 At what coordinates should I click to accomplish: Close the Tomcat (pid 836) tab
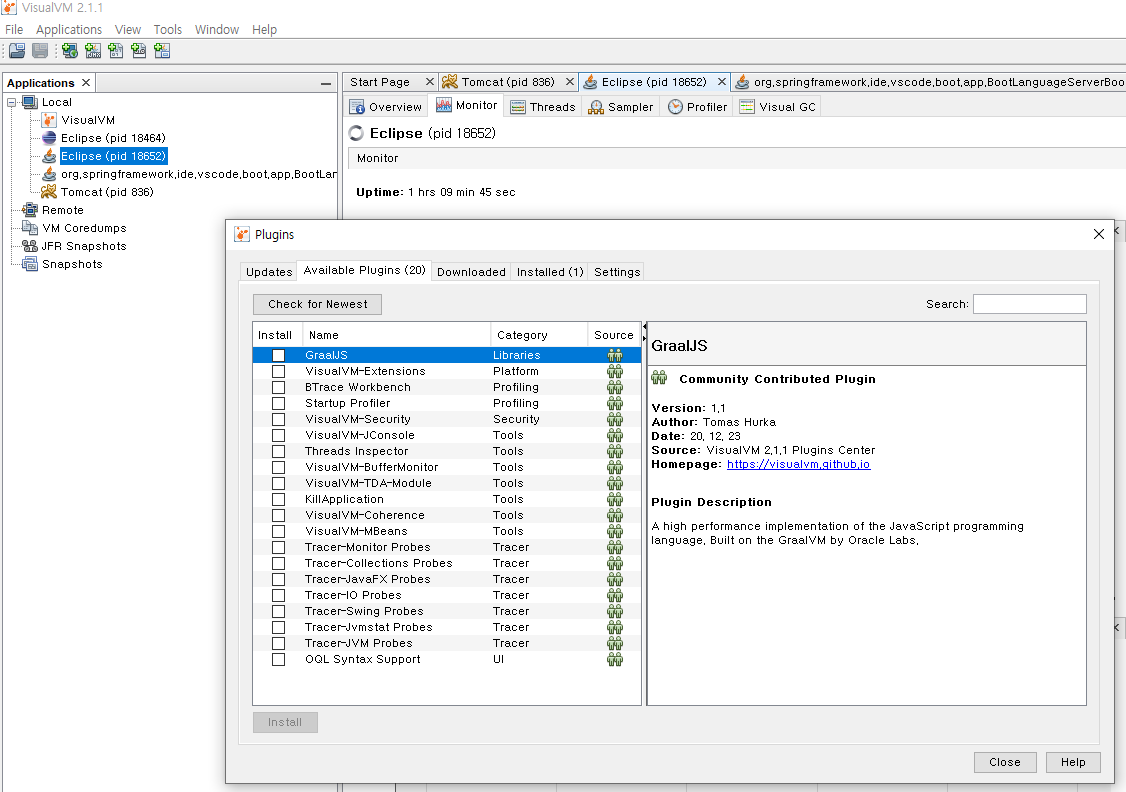[569, 82]
